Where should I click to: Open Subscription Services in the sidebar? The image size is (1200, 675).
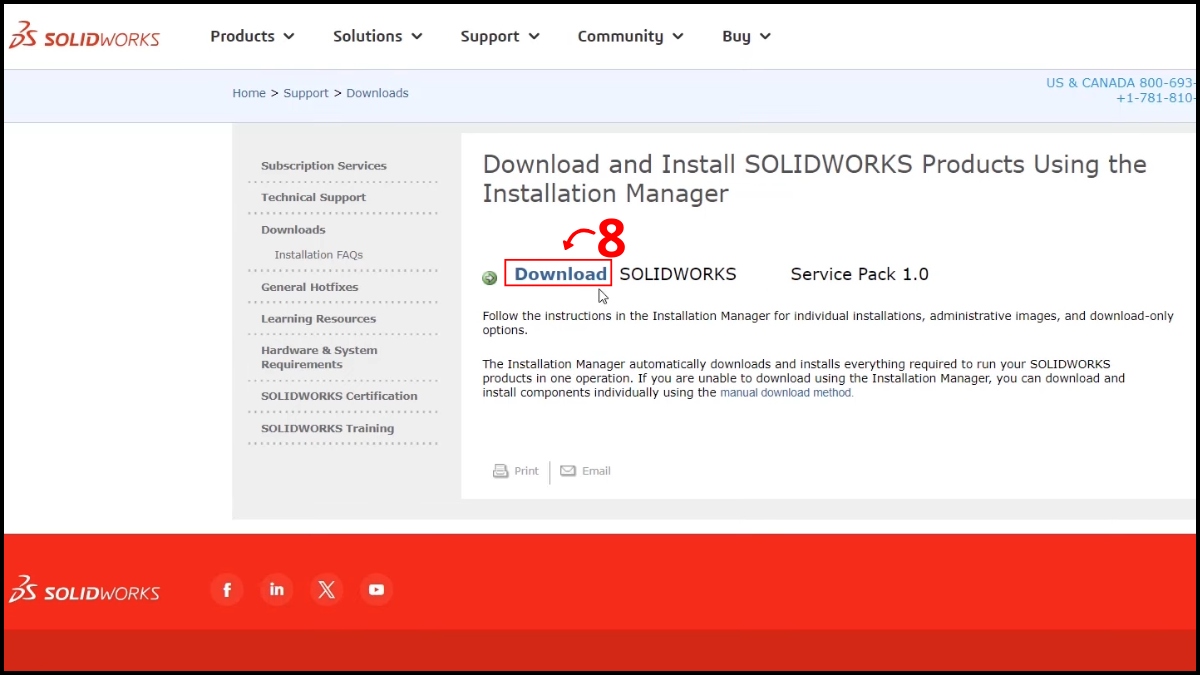(324, 166)
